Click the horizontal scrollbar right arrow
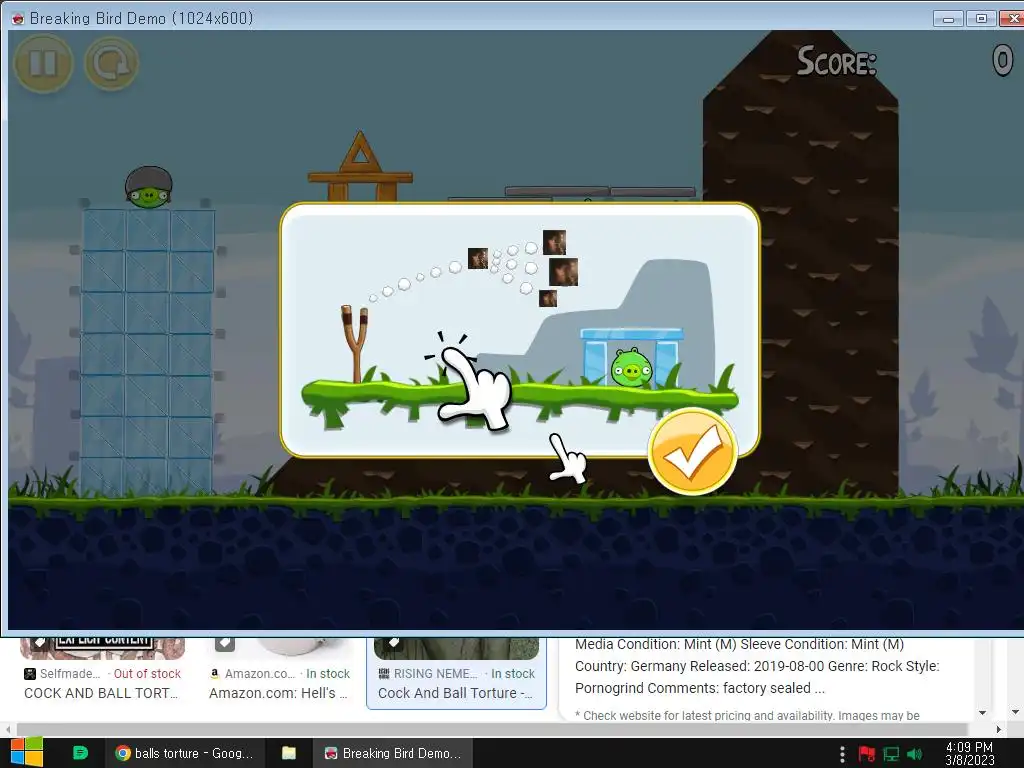 point(999,729)
